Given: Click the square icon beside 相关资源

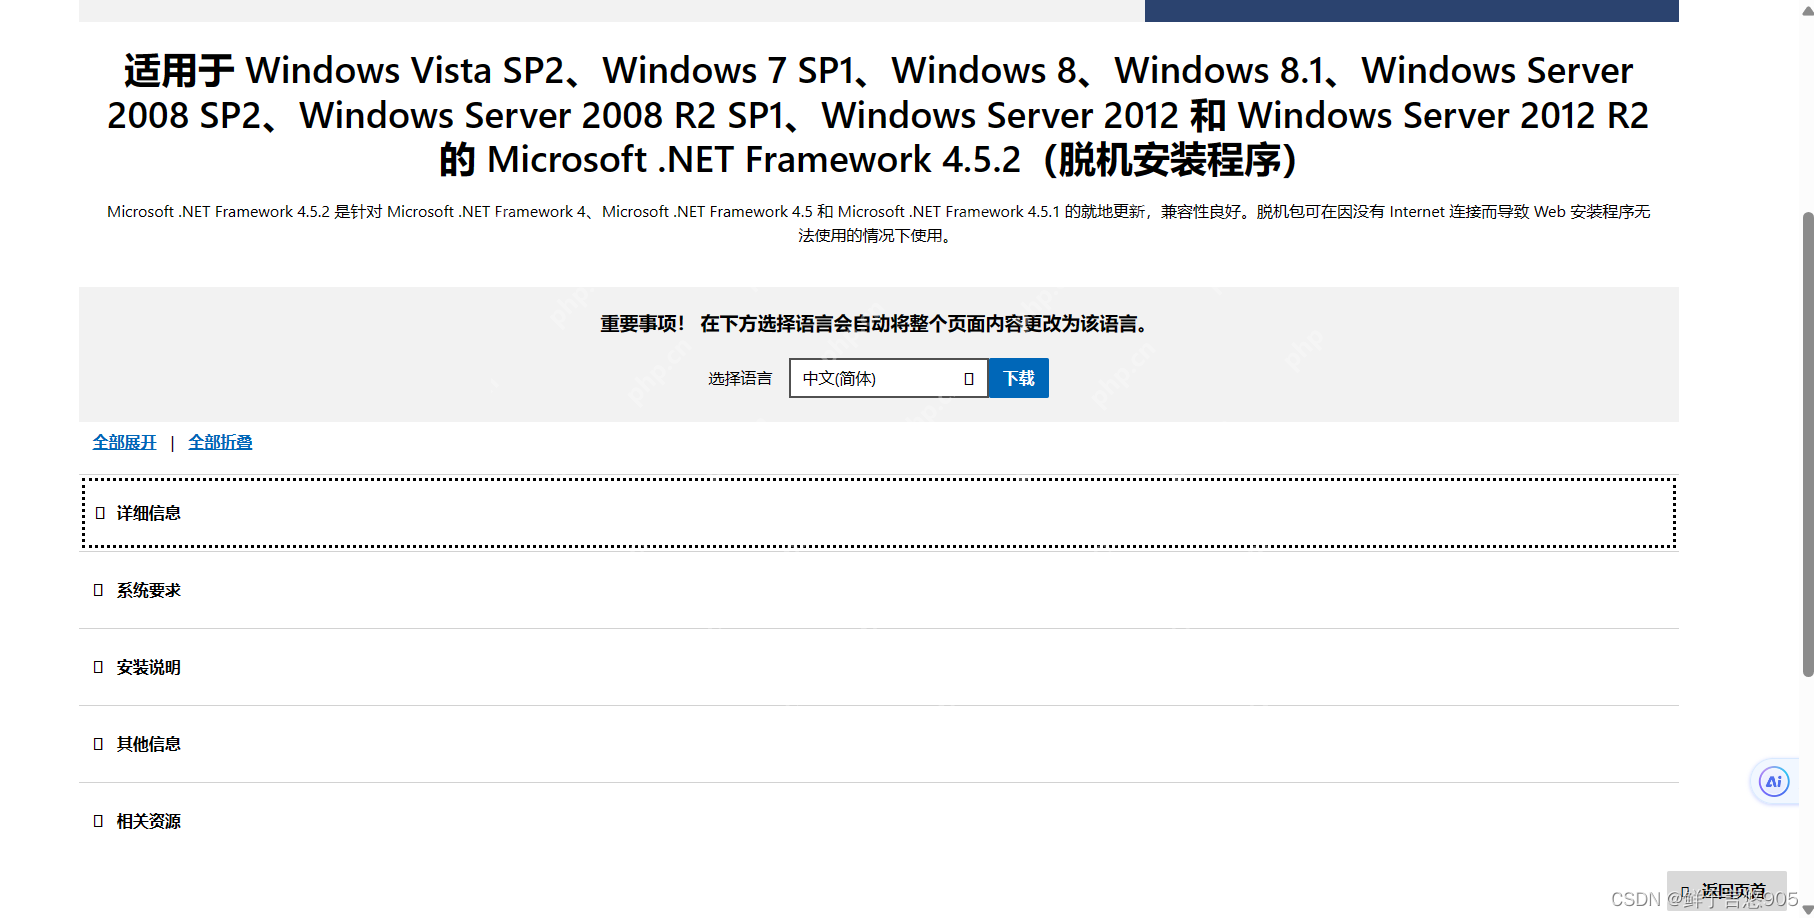Looking at the screenshot, I should click(98, 821).
